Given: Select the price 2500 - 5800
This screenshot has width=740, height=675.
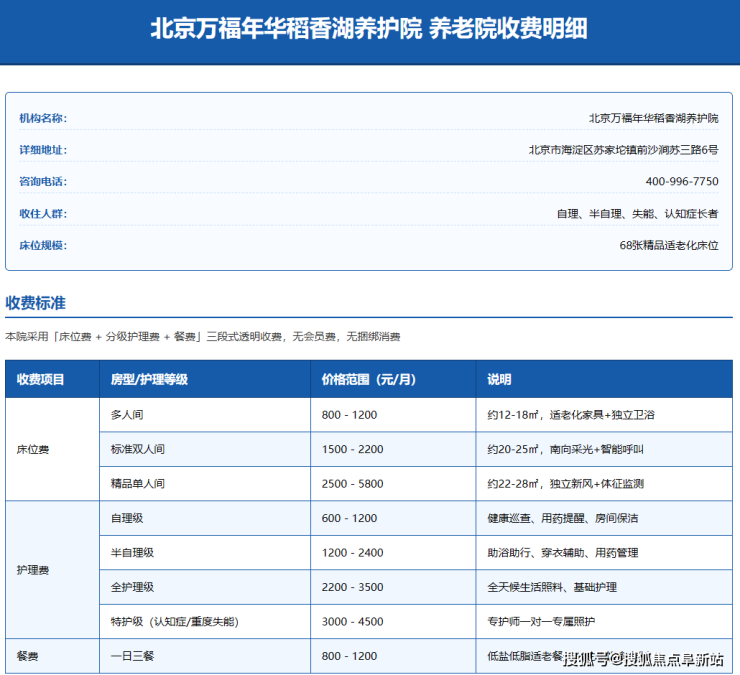Looking at the screenshot, I should [353, 484].
